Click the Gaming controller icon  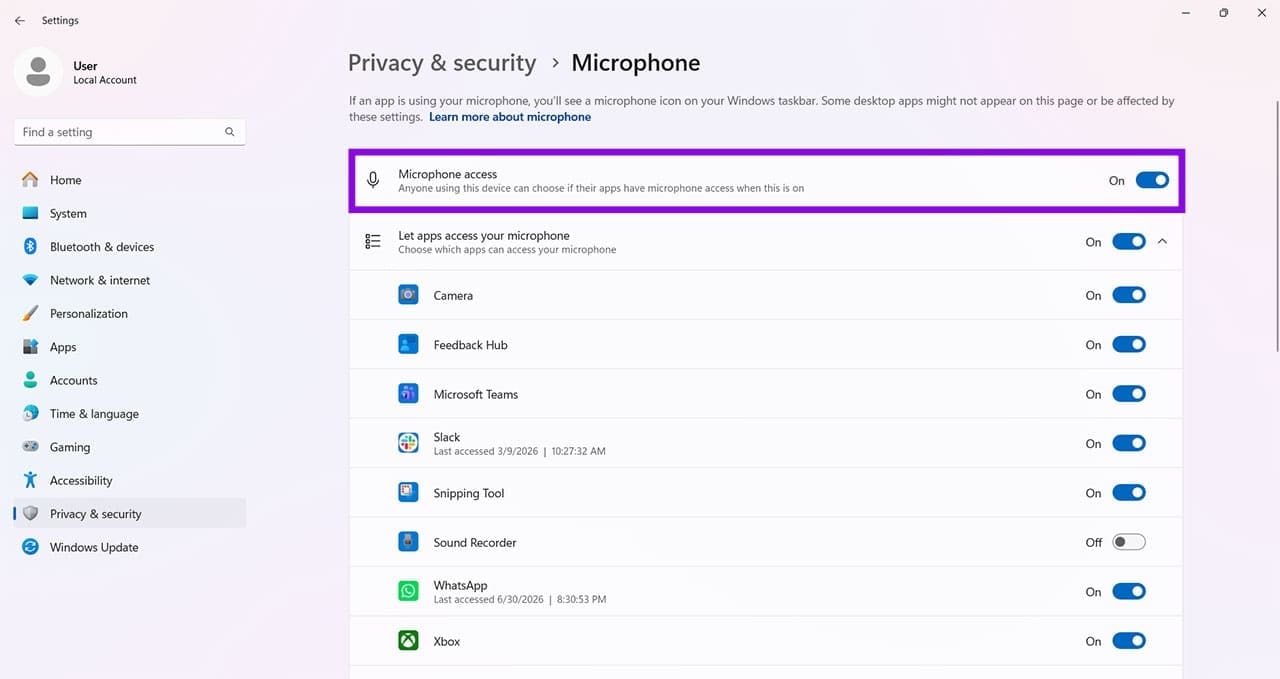point(30,447)
